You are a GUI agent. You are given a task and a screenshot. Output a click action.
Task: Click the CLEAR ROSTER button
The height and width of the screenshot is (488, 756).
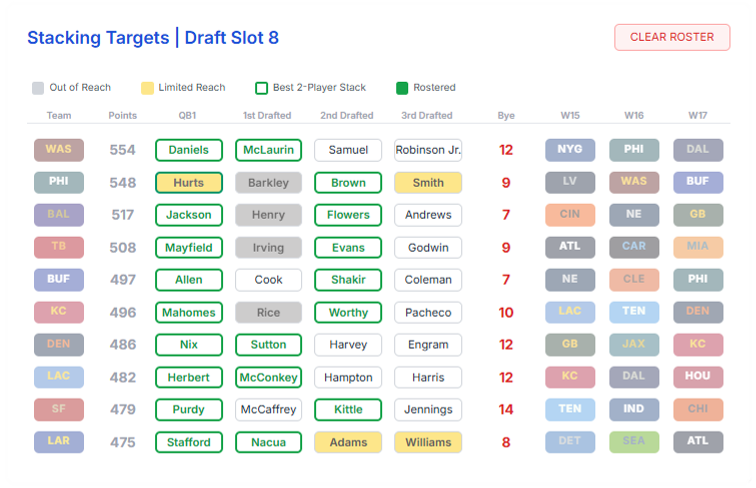(x=672, y=37)
